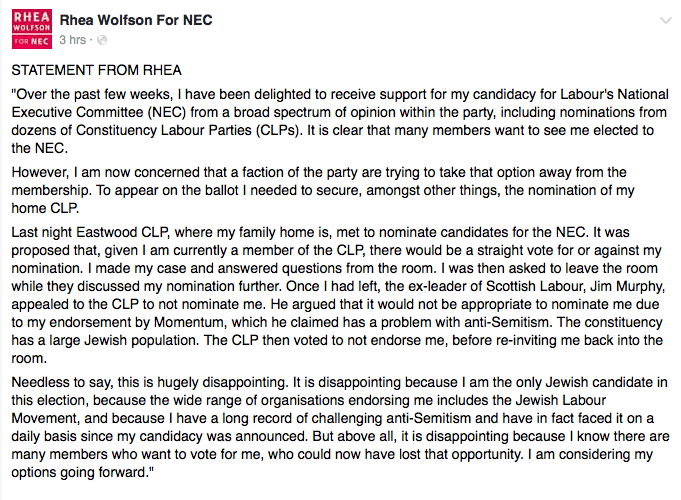Open the 3 hrs timestamp link
Screen dimensions: 681x500
(x=73, y=40)
